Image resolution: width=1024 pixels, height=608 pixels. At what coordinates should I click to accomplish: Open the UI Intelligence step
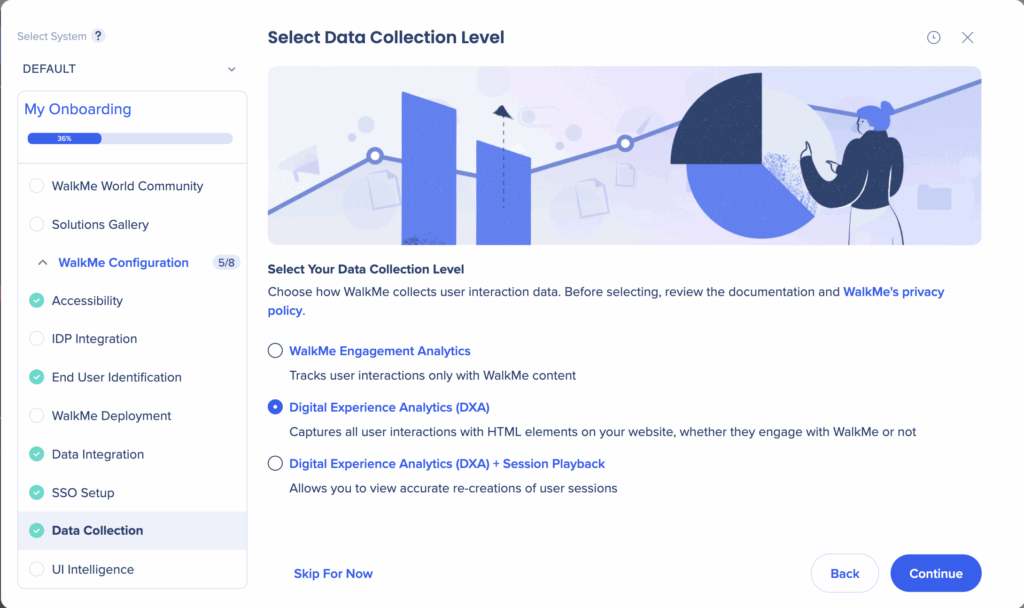coord(93,569)
